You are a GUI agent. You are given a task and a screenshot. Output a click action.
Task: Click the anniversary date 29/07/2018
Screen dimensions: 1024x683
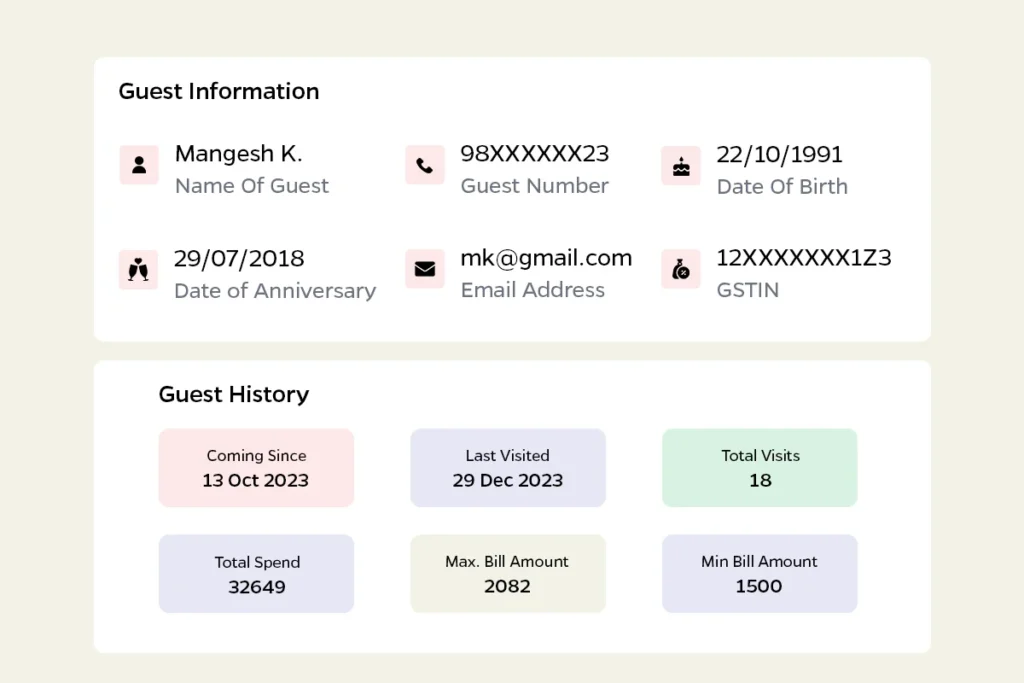pyautogui.click(x=239, y=259)
